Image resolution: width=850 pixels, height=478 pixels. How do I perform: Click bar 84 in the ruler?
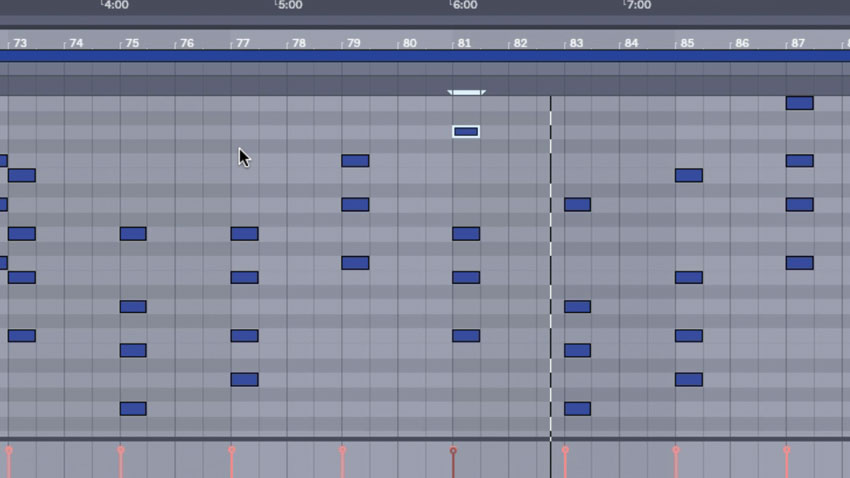[632, 43]
